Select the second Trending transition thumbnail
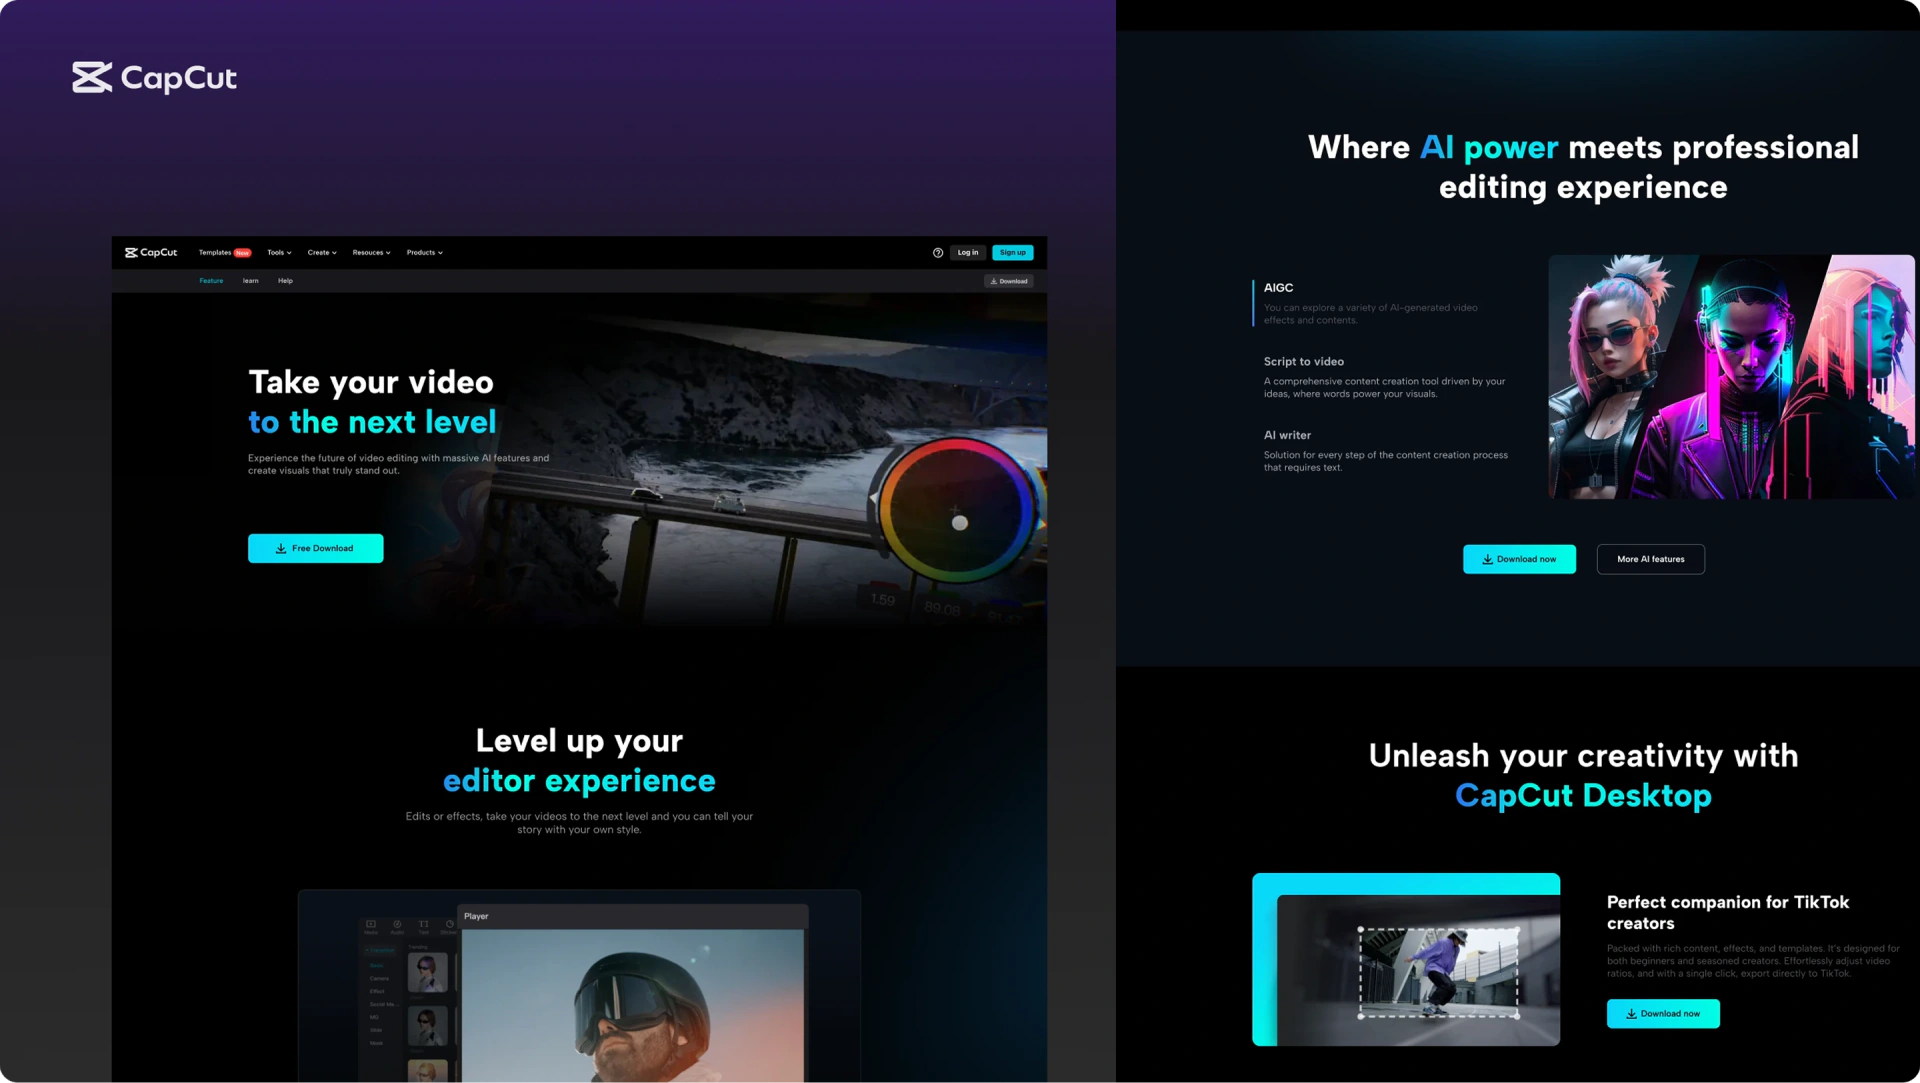 coord(427,1027)
